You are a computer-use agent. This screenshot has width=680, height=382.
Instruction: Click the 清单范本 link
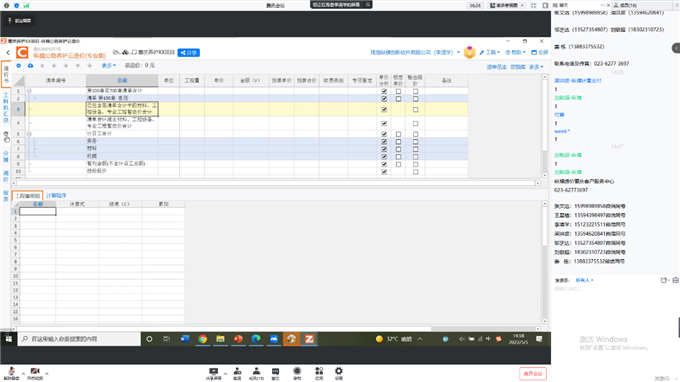pyautogui.click(x=497, y=67)
